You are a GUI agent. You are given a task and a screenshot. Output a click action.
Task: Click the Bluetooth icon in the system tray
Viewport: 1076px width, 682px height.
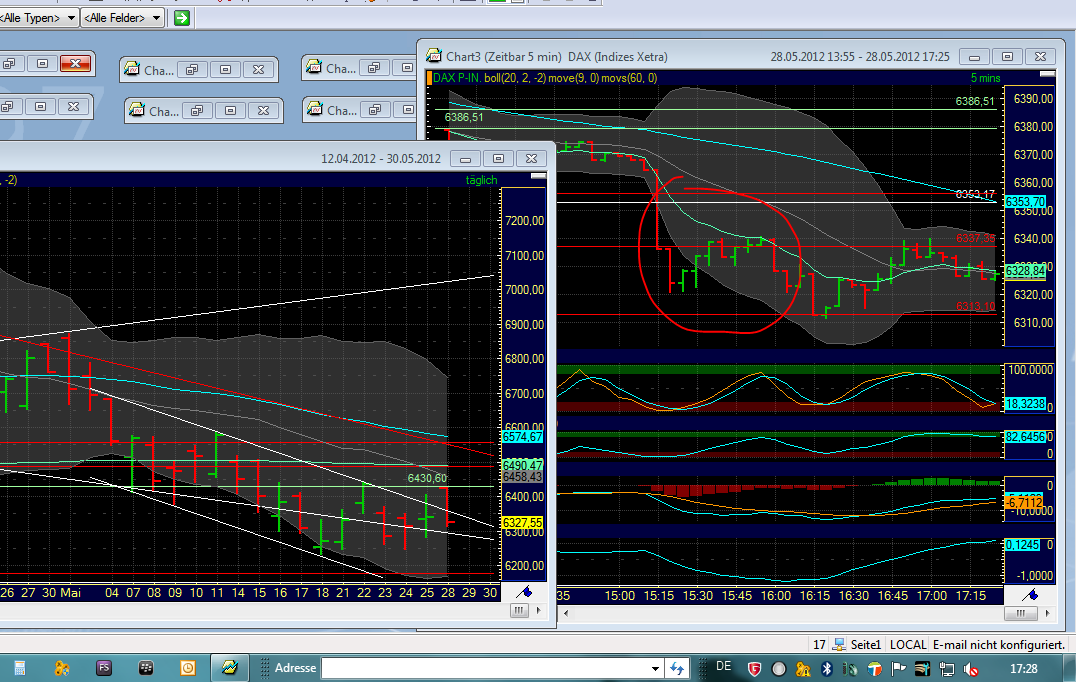click(x=827, y=668)
